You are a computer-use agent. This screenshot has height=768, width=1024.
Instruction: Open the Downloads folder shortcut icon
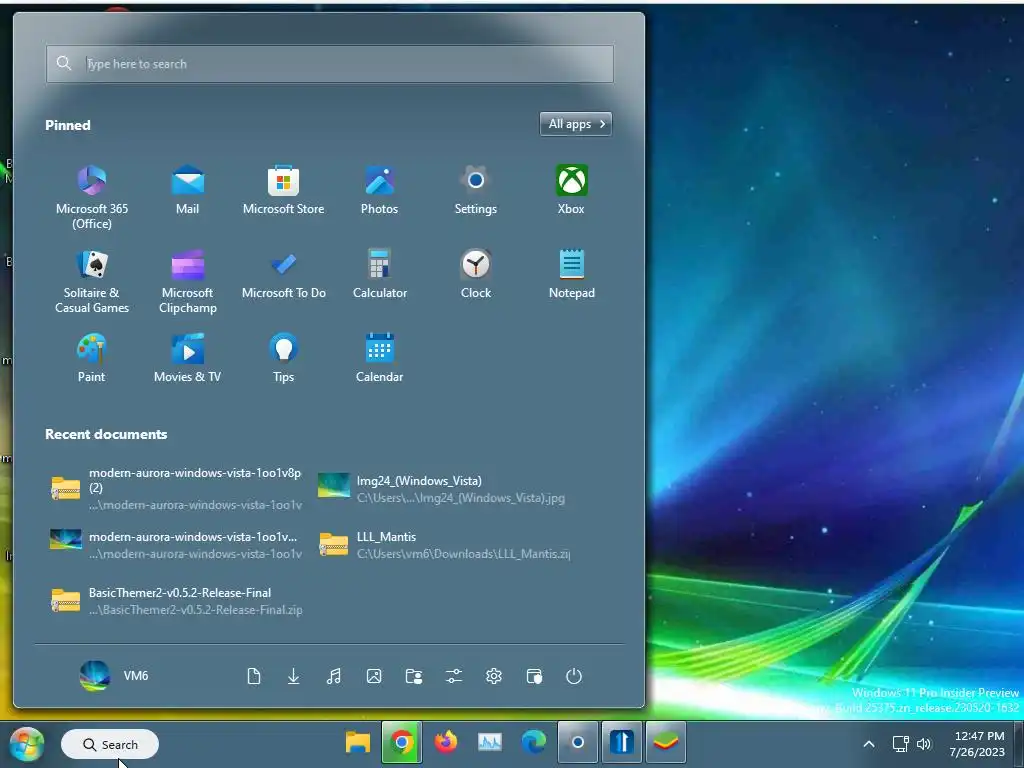coord(294,676)
